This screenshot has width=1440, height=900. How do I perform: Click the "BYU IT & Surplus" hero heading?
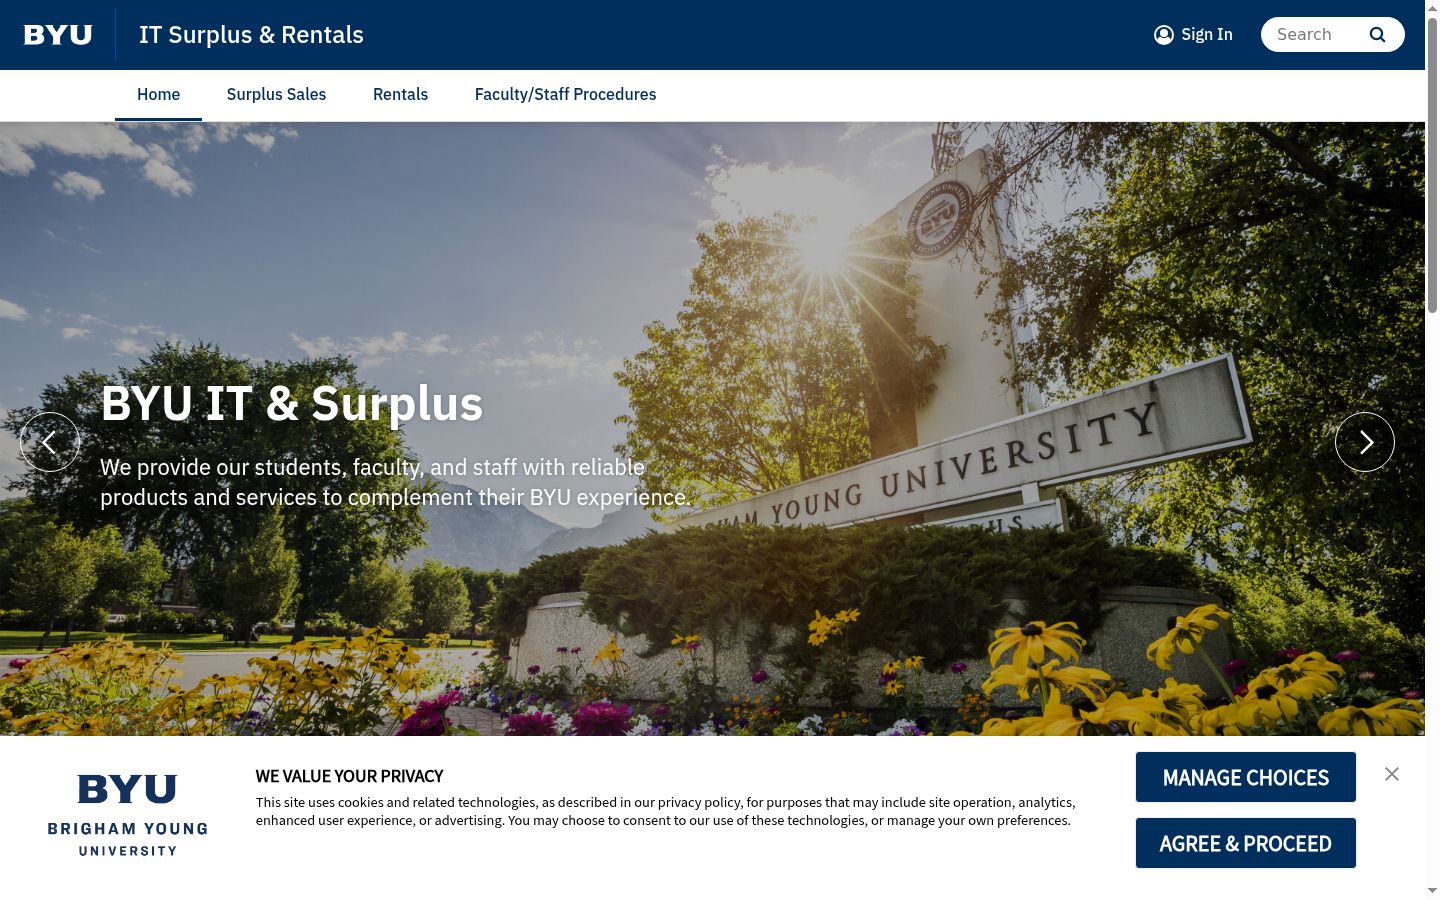point(292,404)
